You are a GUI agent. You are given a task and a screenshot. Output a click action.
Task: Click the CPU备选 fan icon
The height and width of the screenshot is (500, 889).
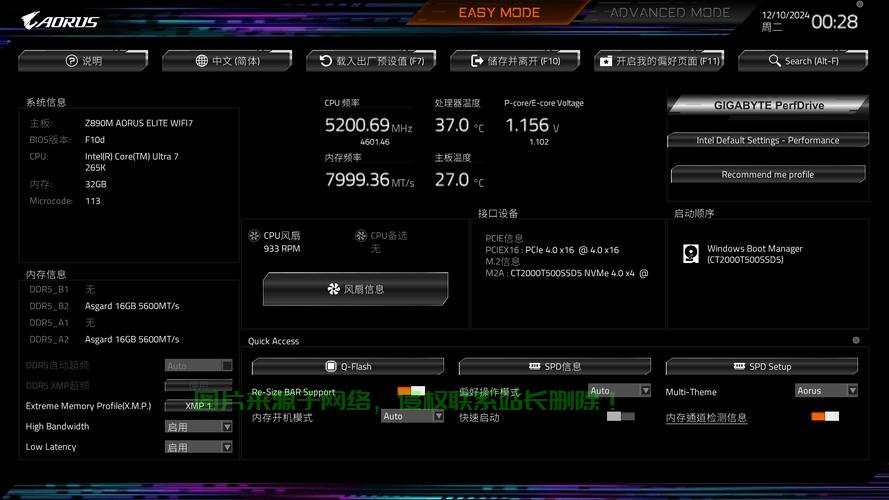[361, 235]
